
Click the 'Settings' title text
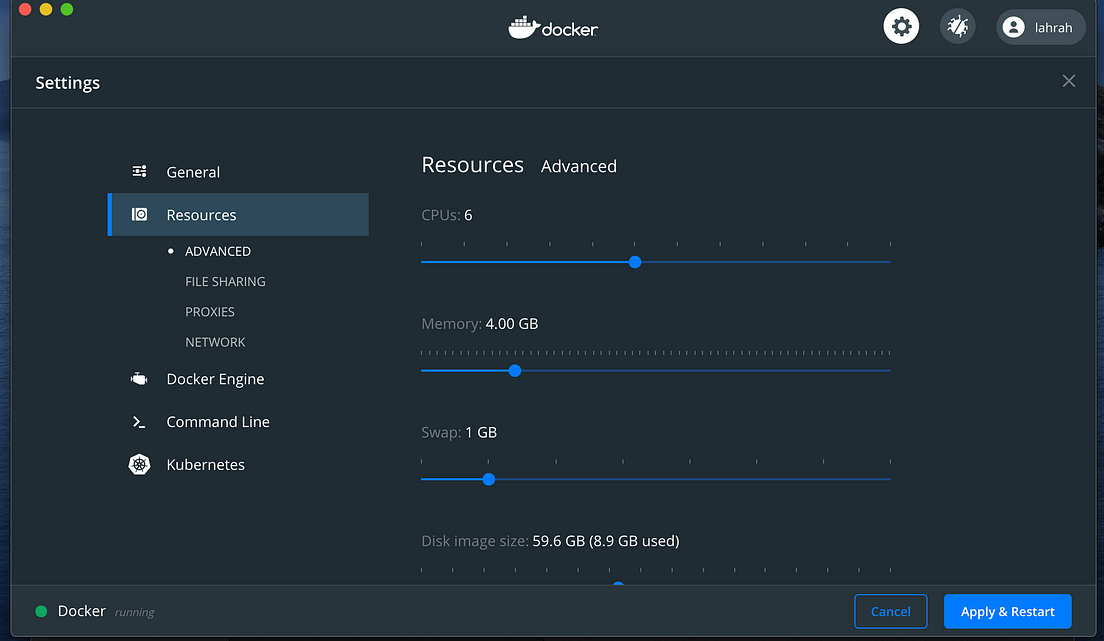(68, 83)
